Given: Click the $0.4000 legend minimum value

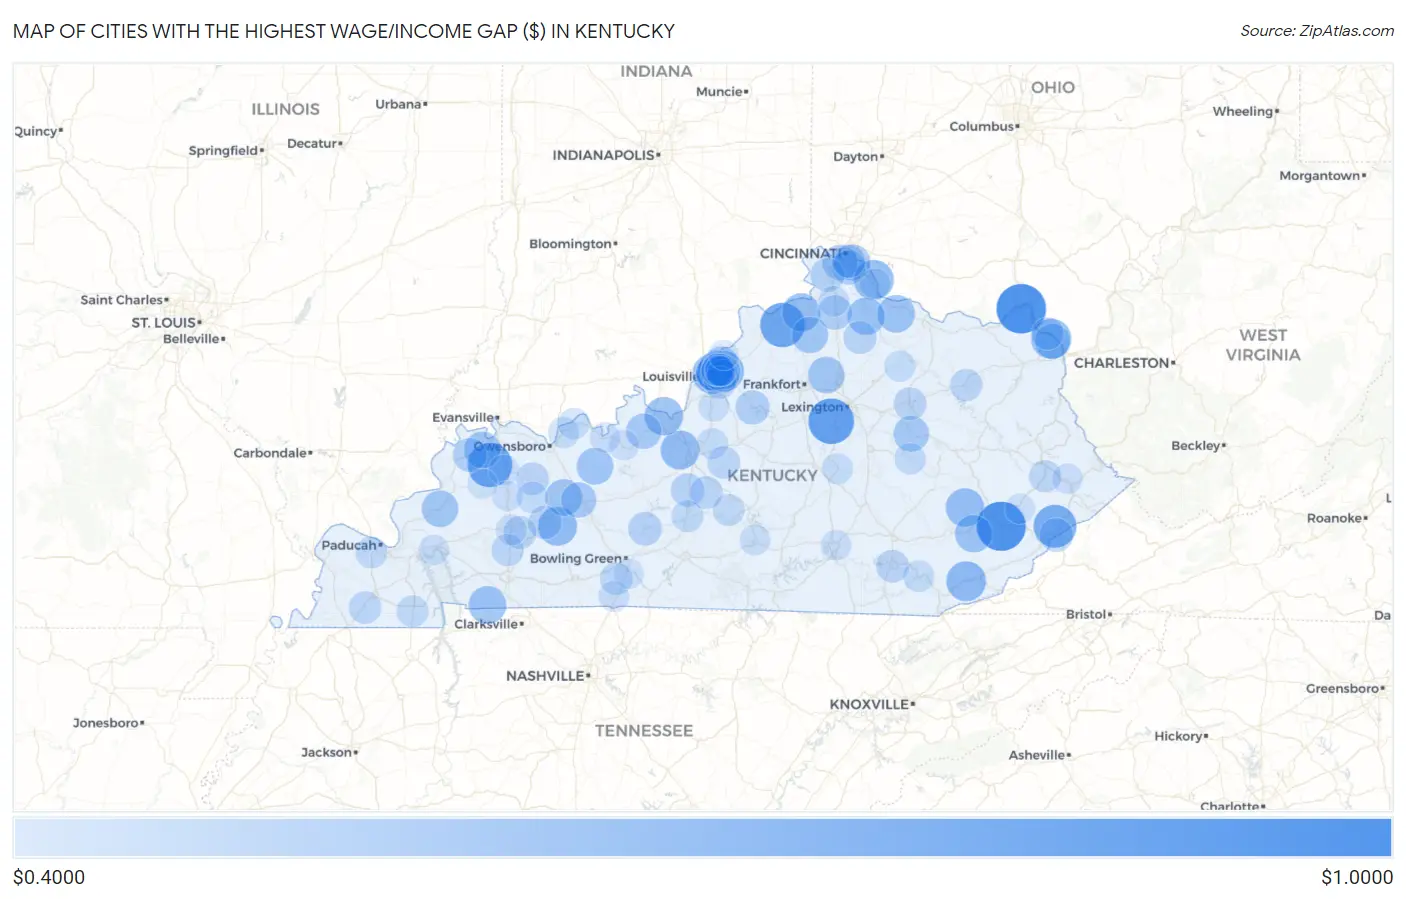Looking at the screenshot, I should tap(49, 877).
